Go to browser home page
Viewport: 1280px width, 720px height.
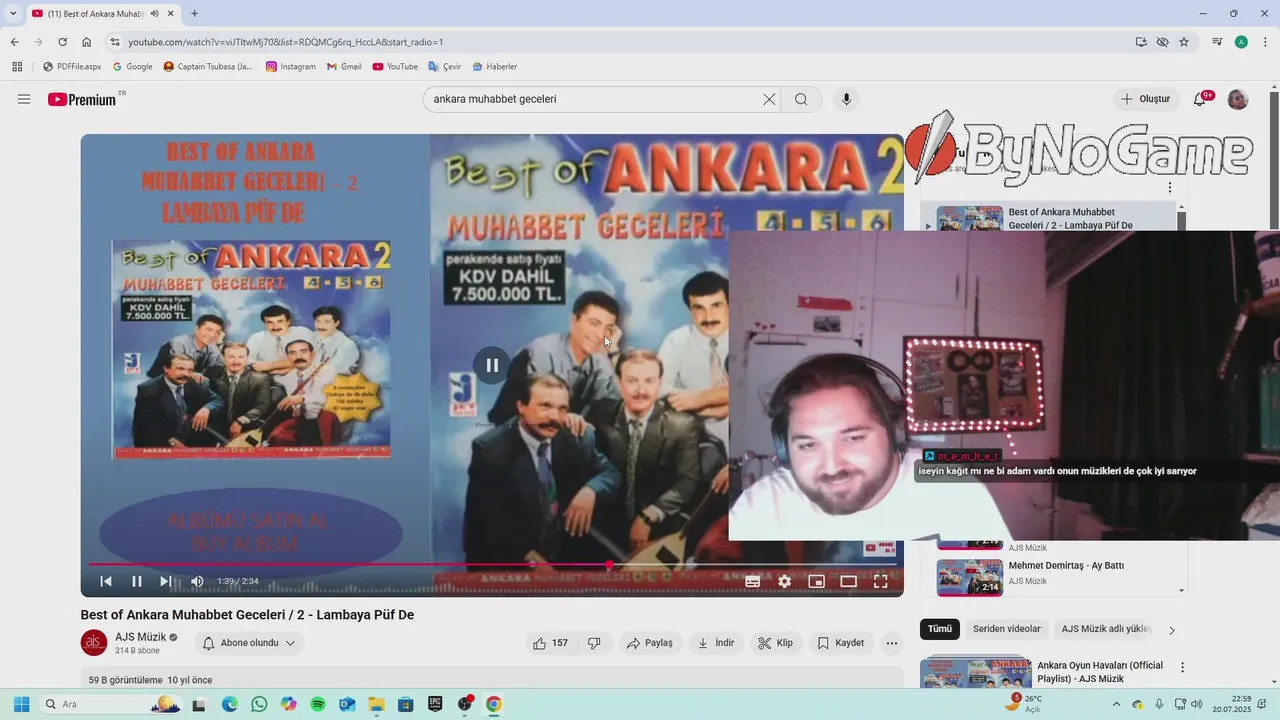coord(87,42)
